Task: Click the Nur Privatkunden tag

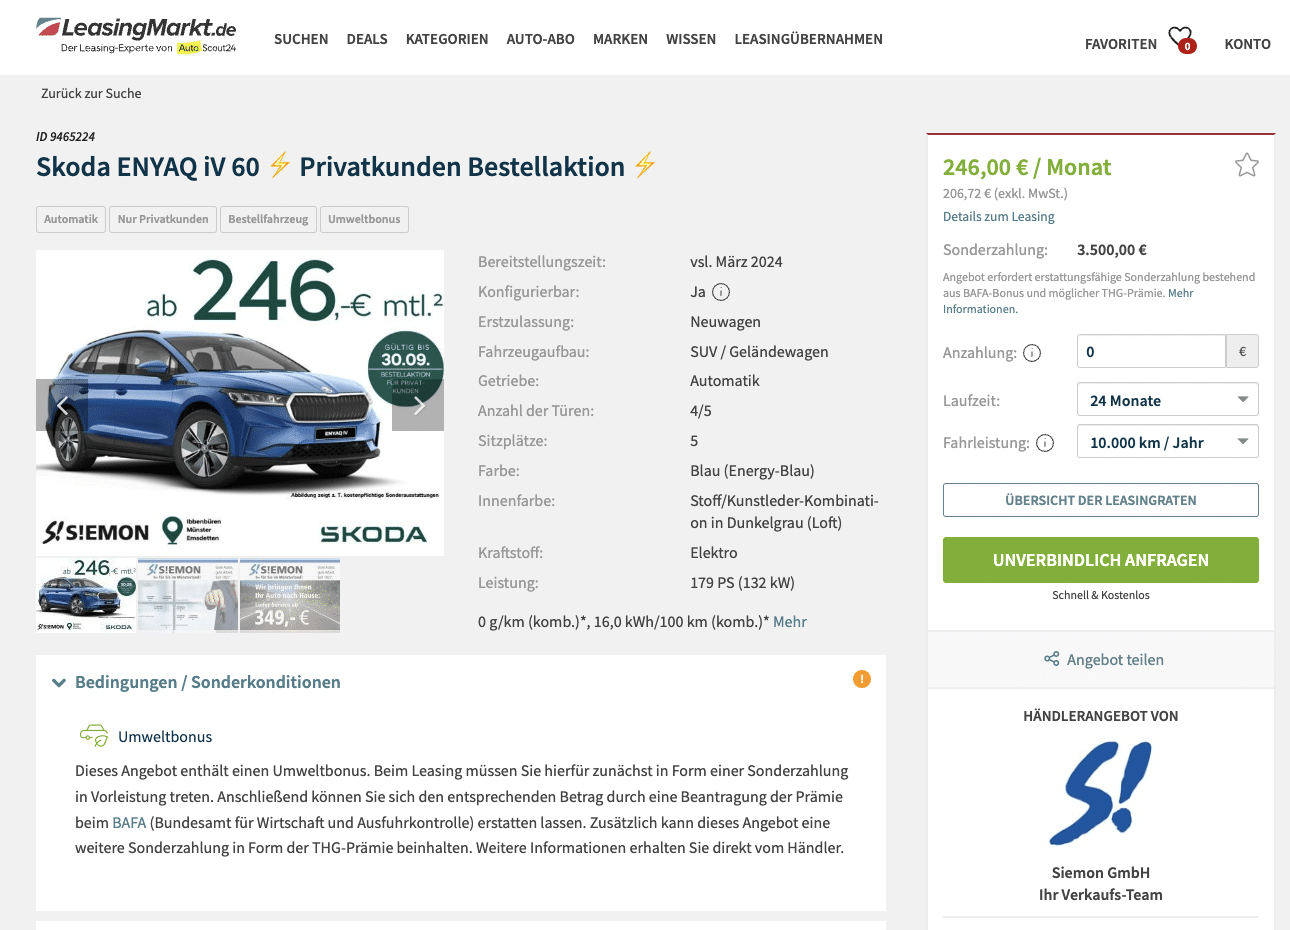Action: click(163, 219)
